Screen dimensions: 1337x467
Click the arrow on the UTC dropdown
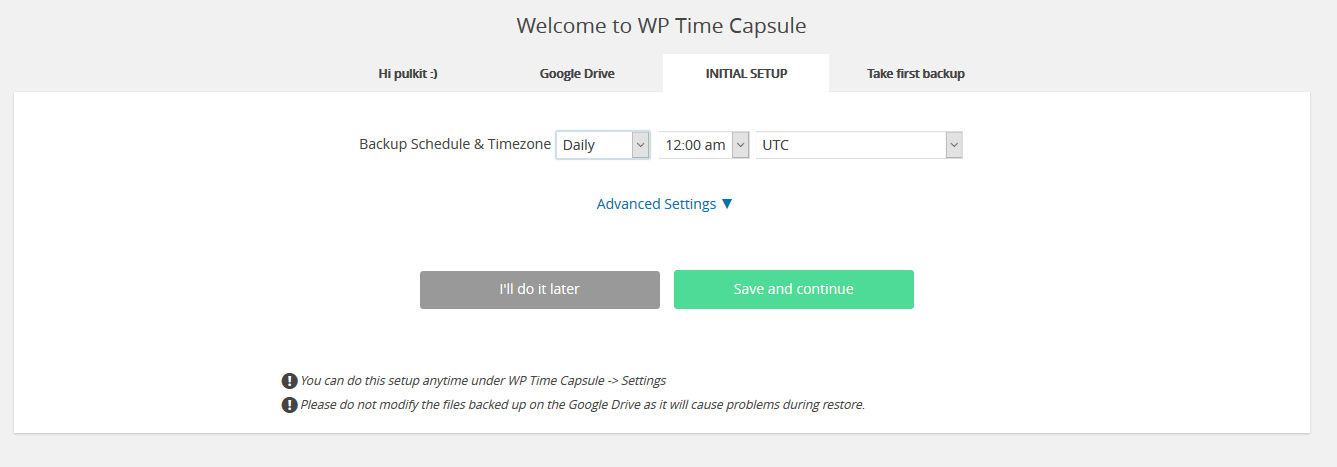click(x=954, y=145)
